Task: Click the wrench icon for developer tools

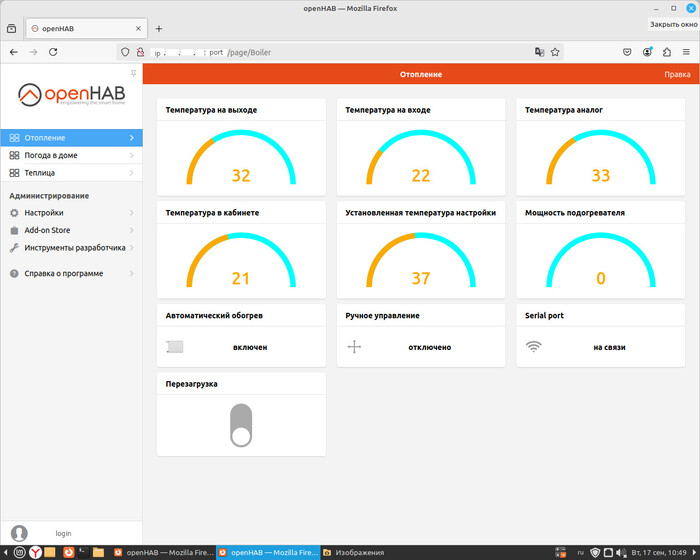Action: point(14,248)
